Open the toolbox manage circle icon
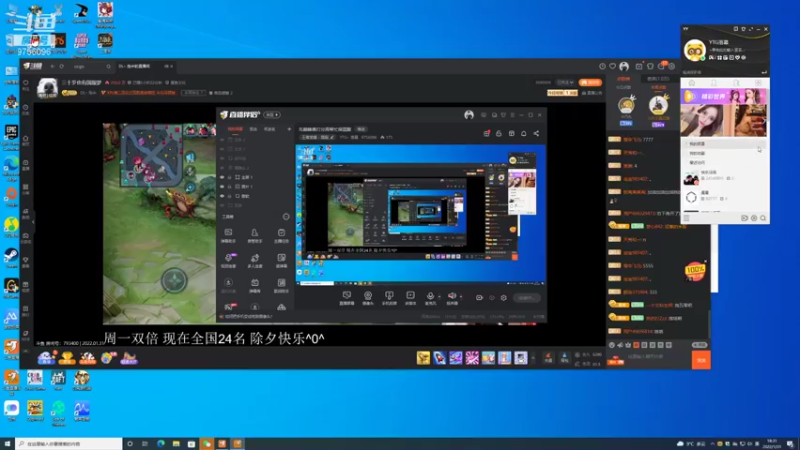The height and width of the screenshot is (450, 800). tap(286, 217)
